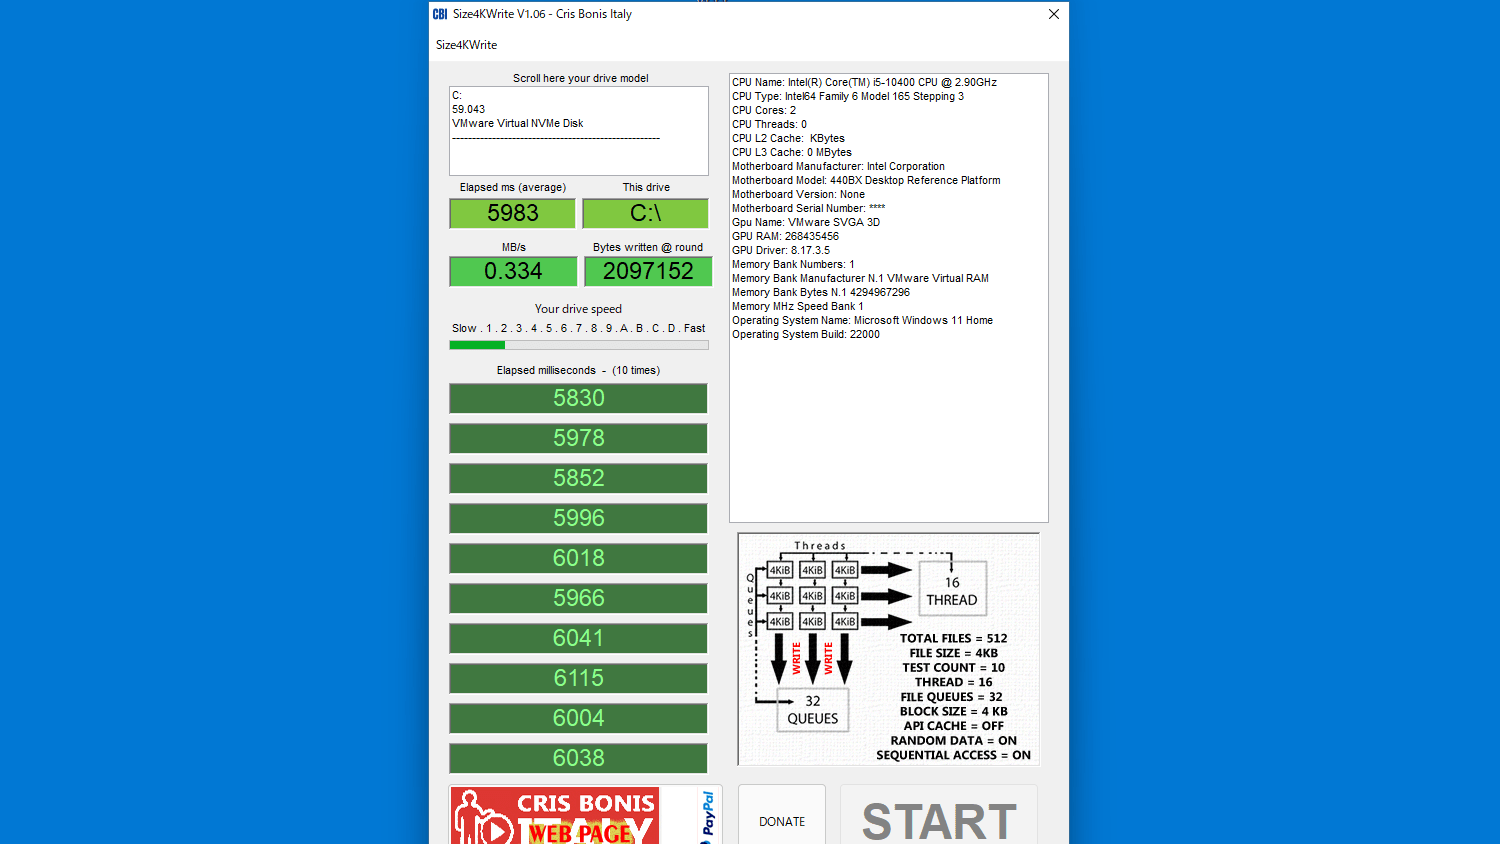Click the 16 THREAD box in diagram
This screenshot has width=1500, height=844.
coord(952,590)
